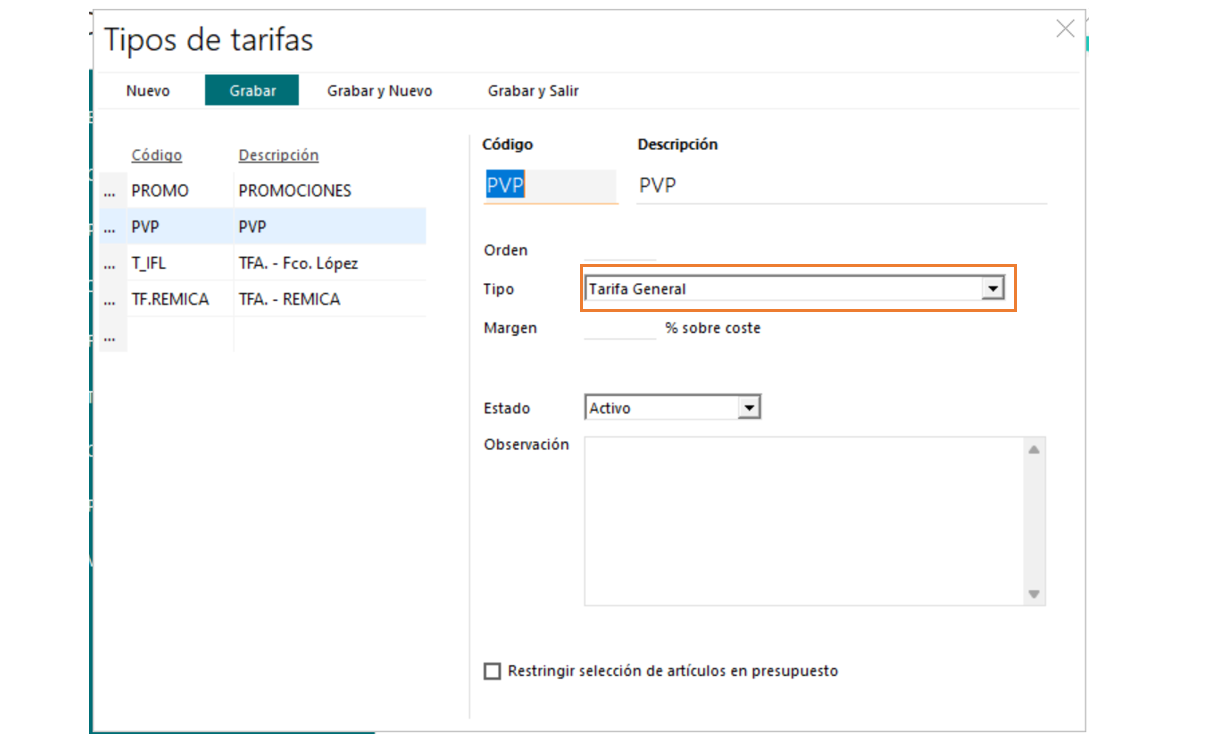Select the PROMO row in list
The height and width of the screenshot is (742, 1213).
tap(160, 191)
